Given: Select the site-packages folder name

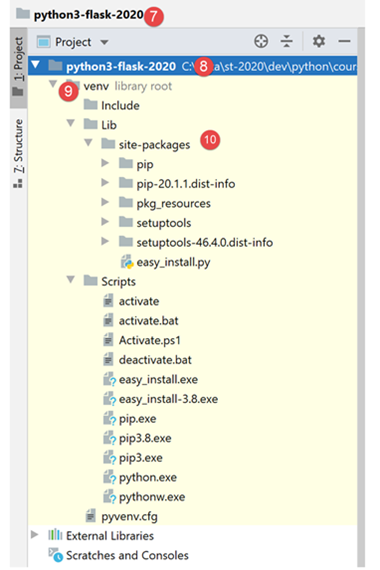Looking at the screenshot, I should tap(155, 145).
